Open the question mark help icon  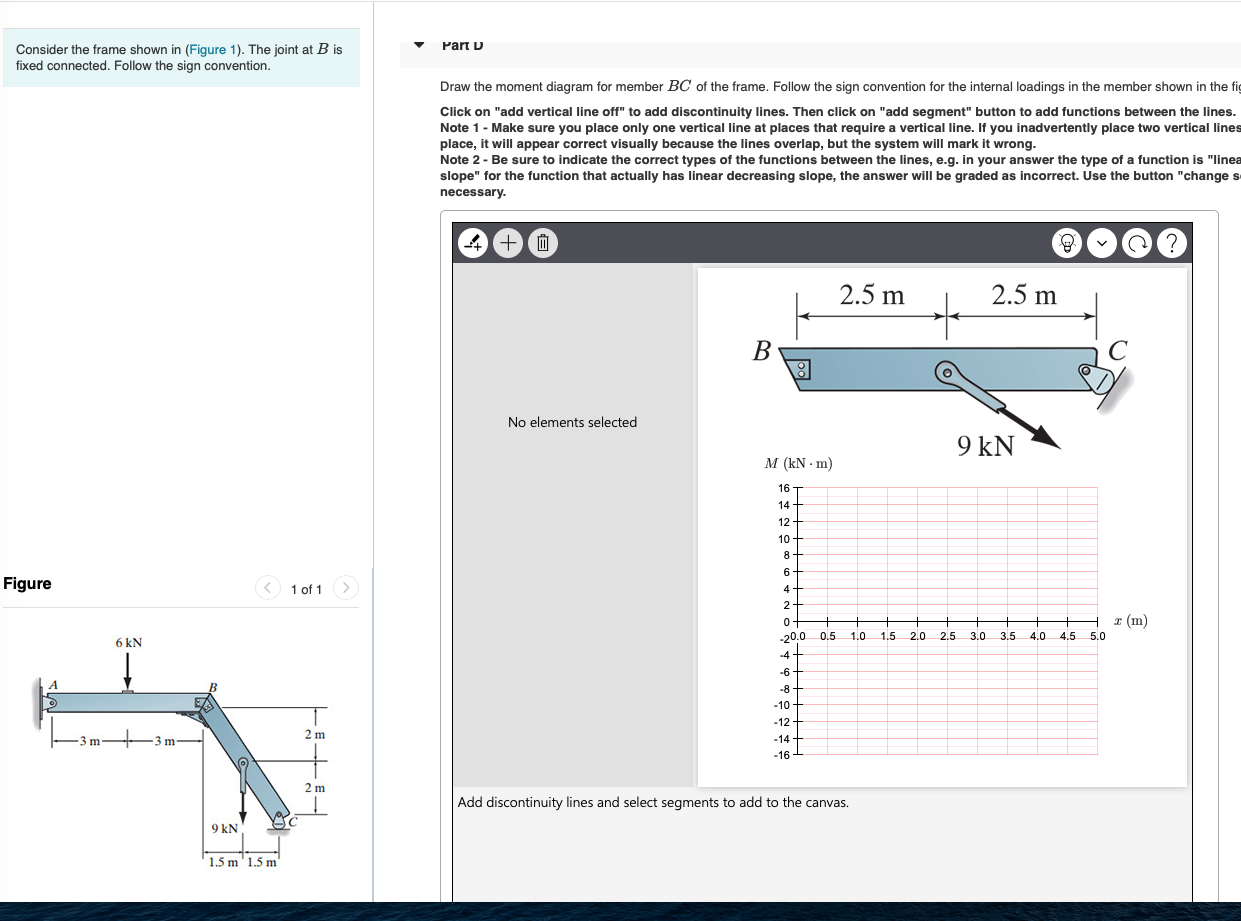[x=1171, y=242]
